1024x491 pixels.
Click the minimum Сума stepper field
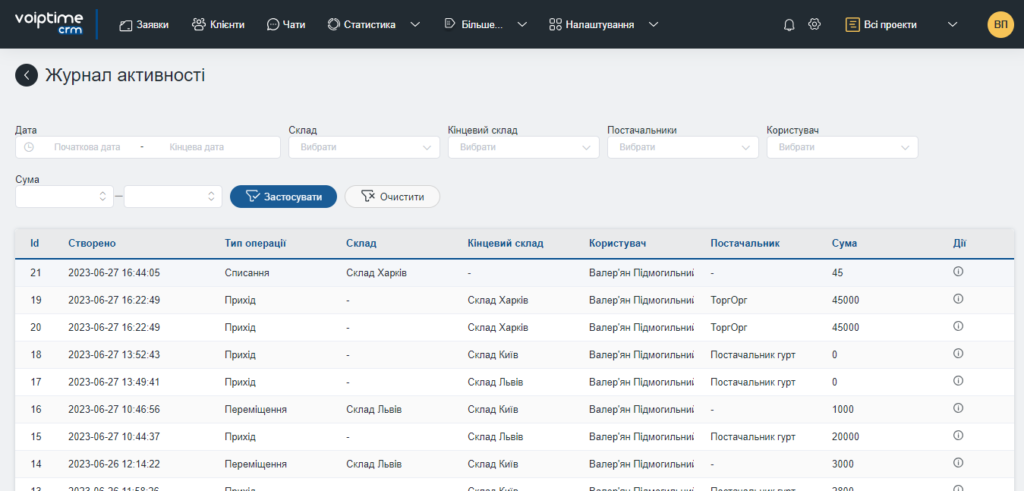click(x=64, y=197)
